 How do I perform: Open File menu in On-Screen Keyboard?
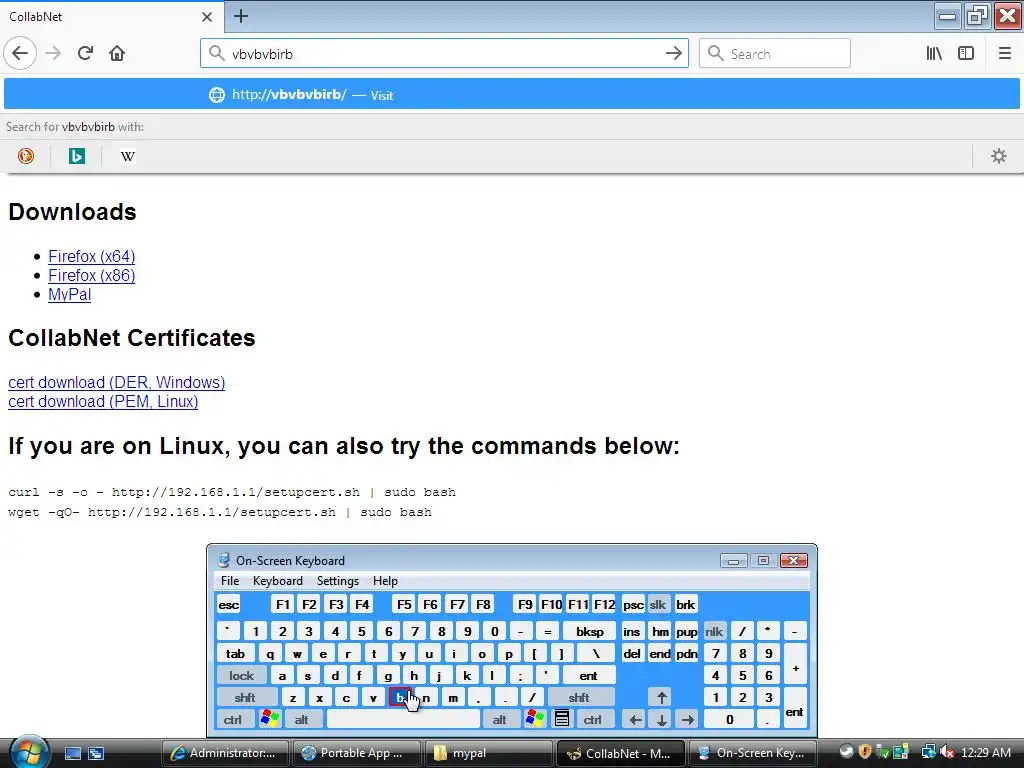(230, 581)
